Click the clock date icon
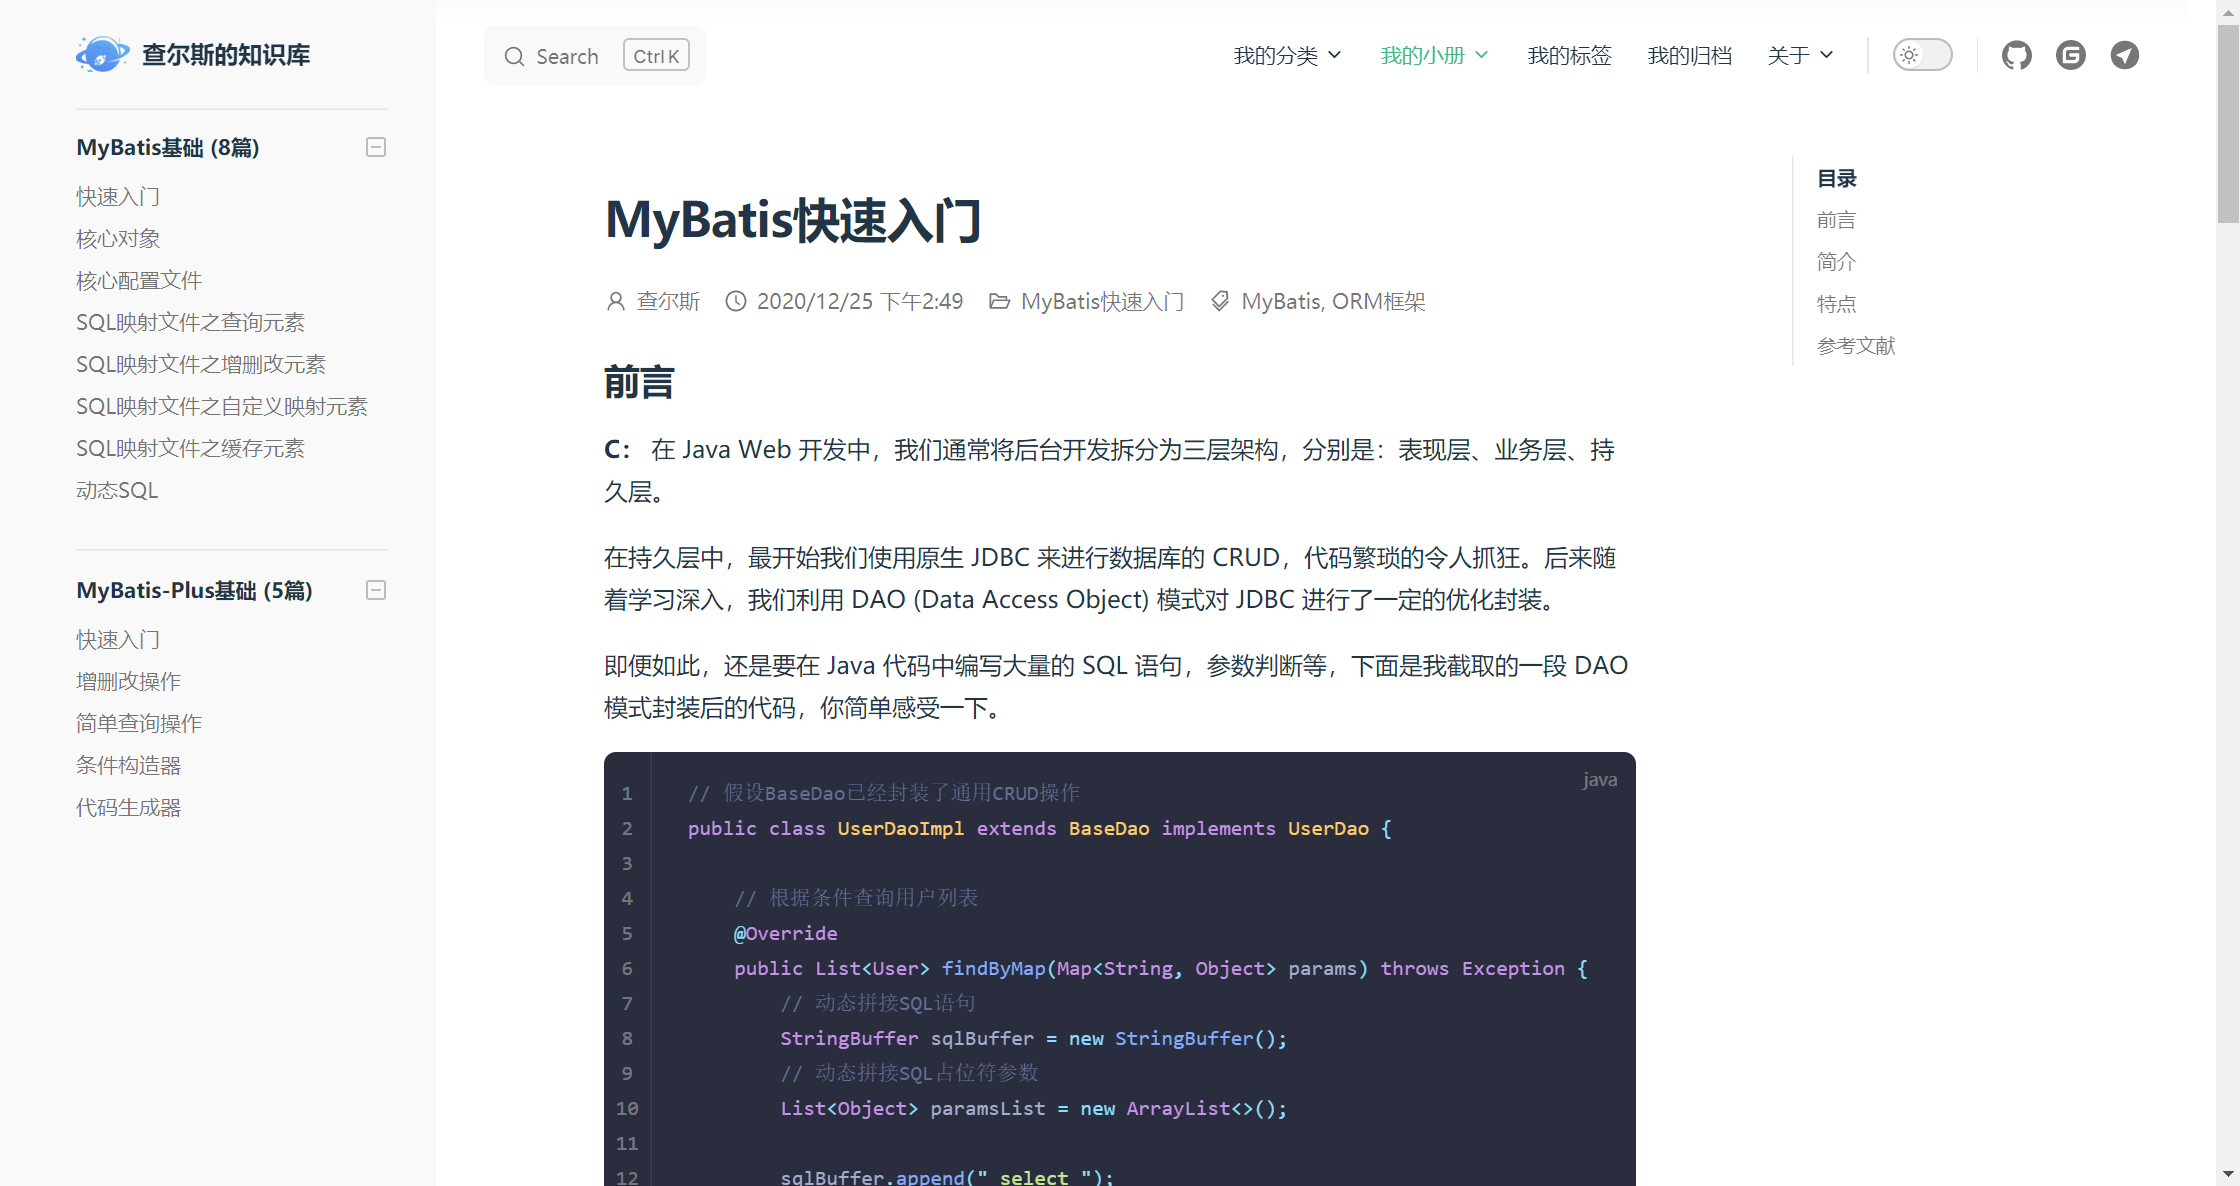2240x1186 pixels. pos(735,301)
